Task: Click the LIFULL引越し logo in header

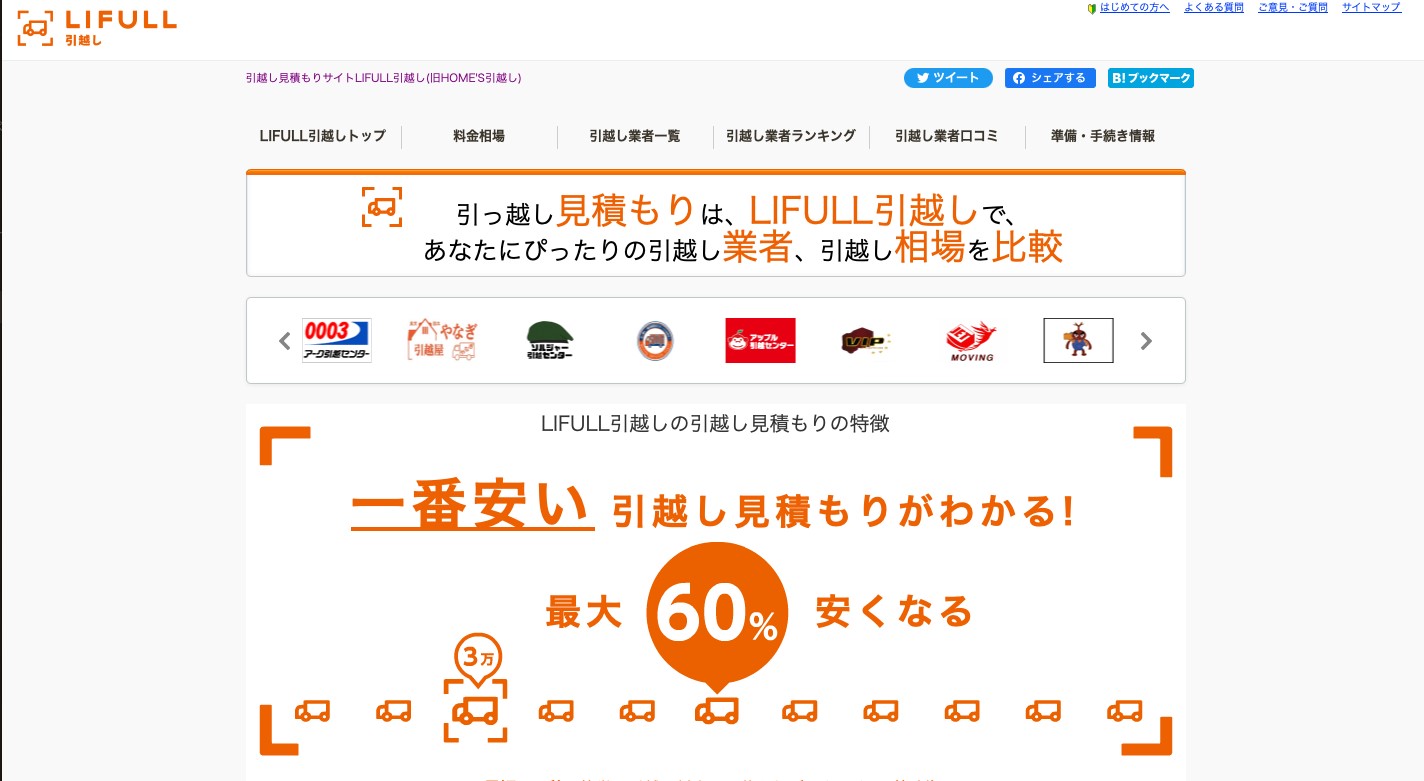Action: (x=97, y=29)
